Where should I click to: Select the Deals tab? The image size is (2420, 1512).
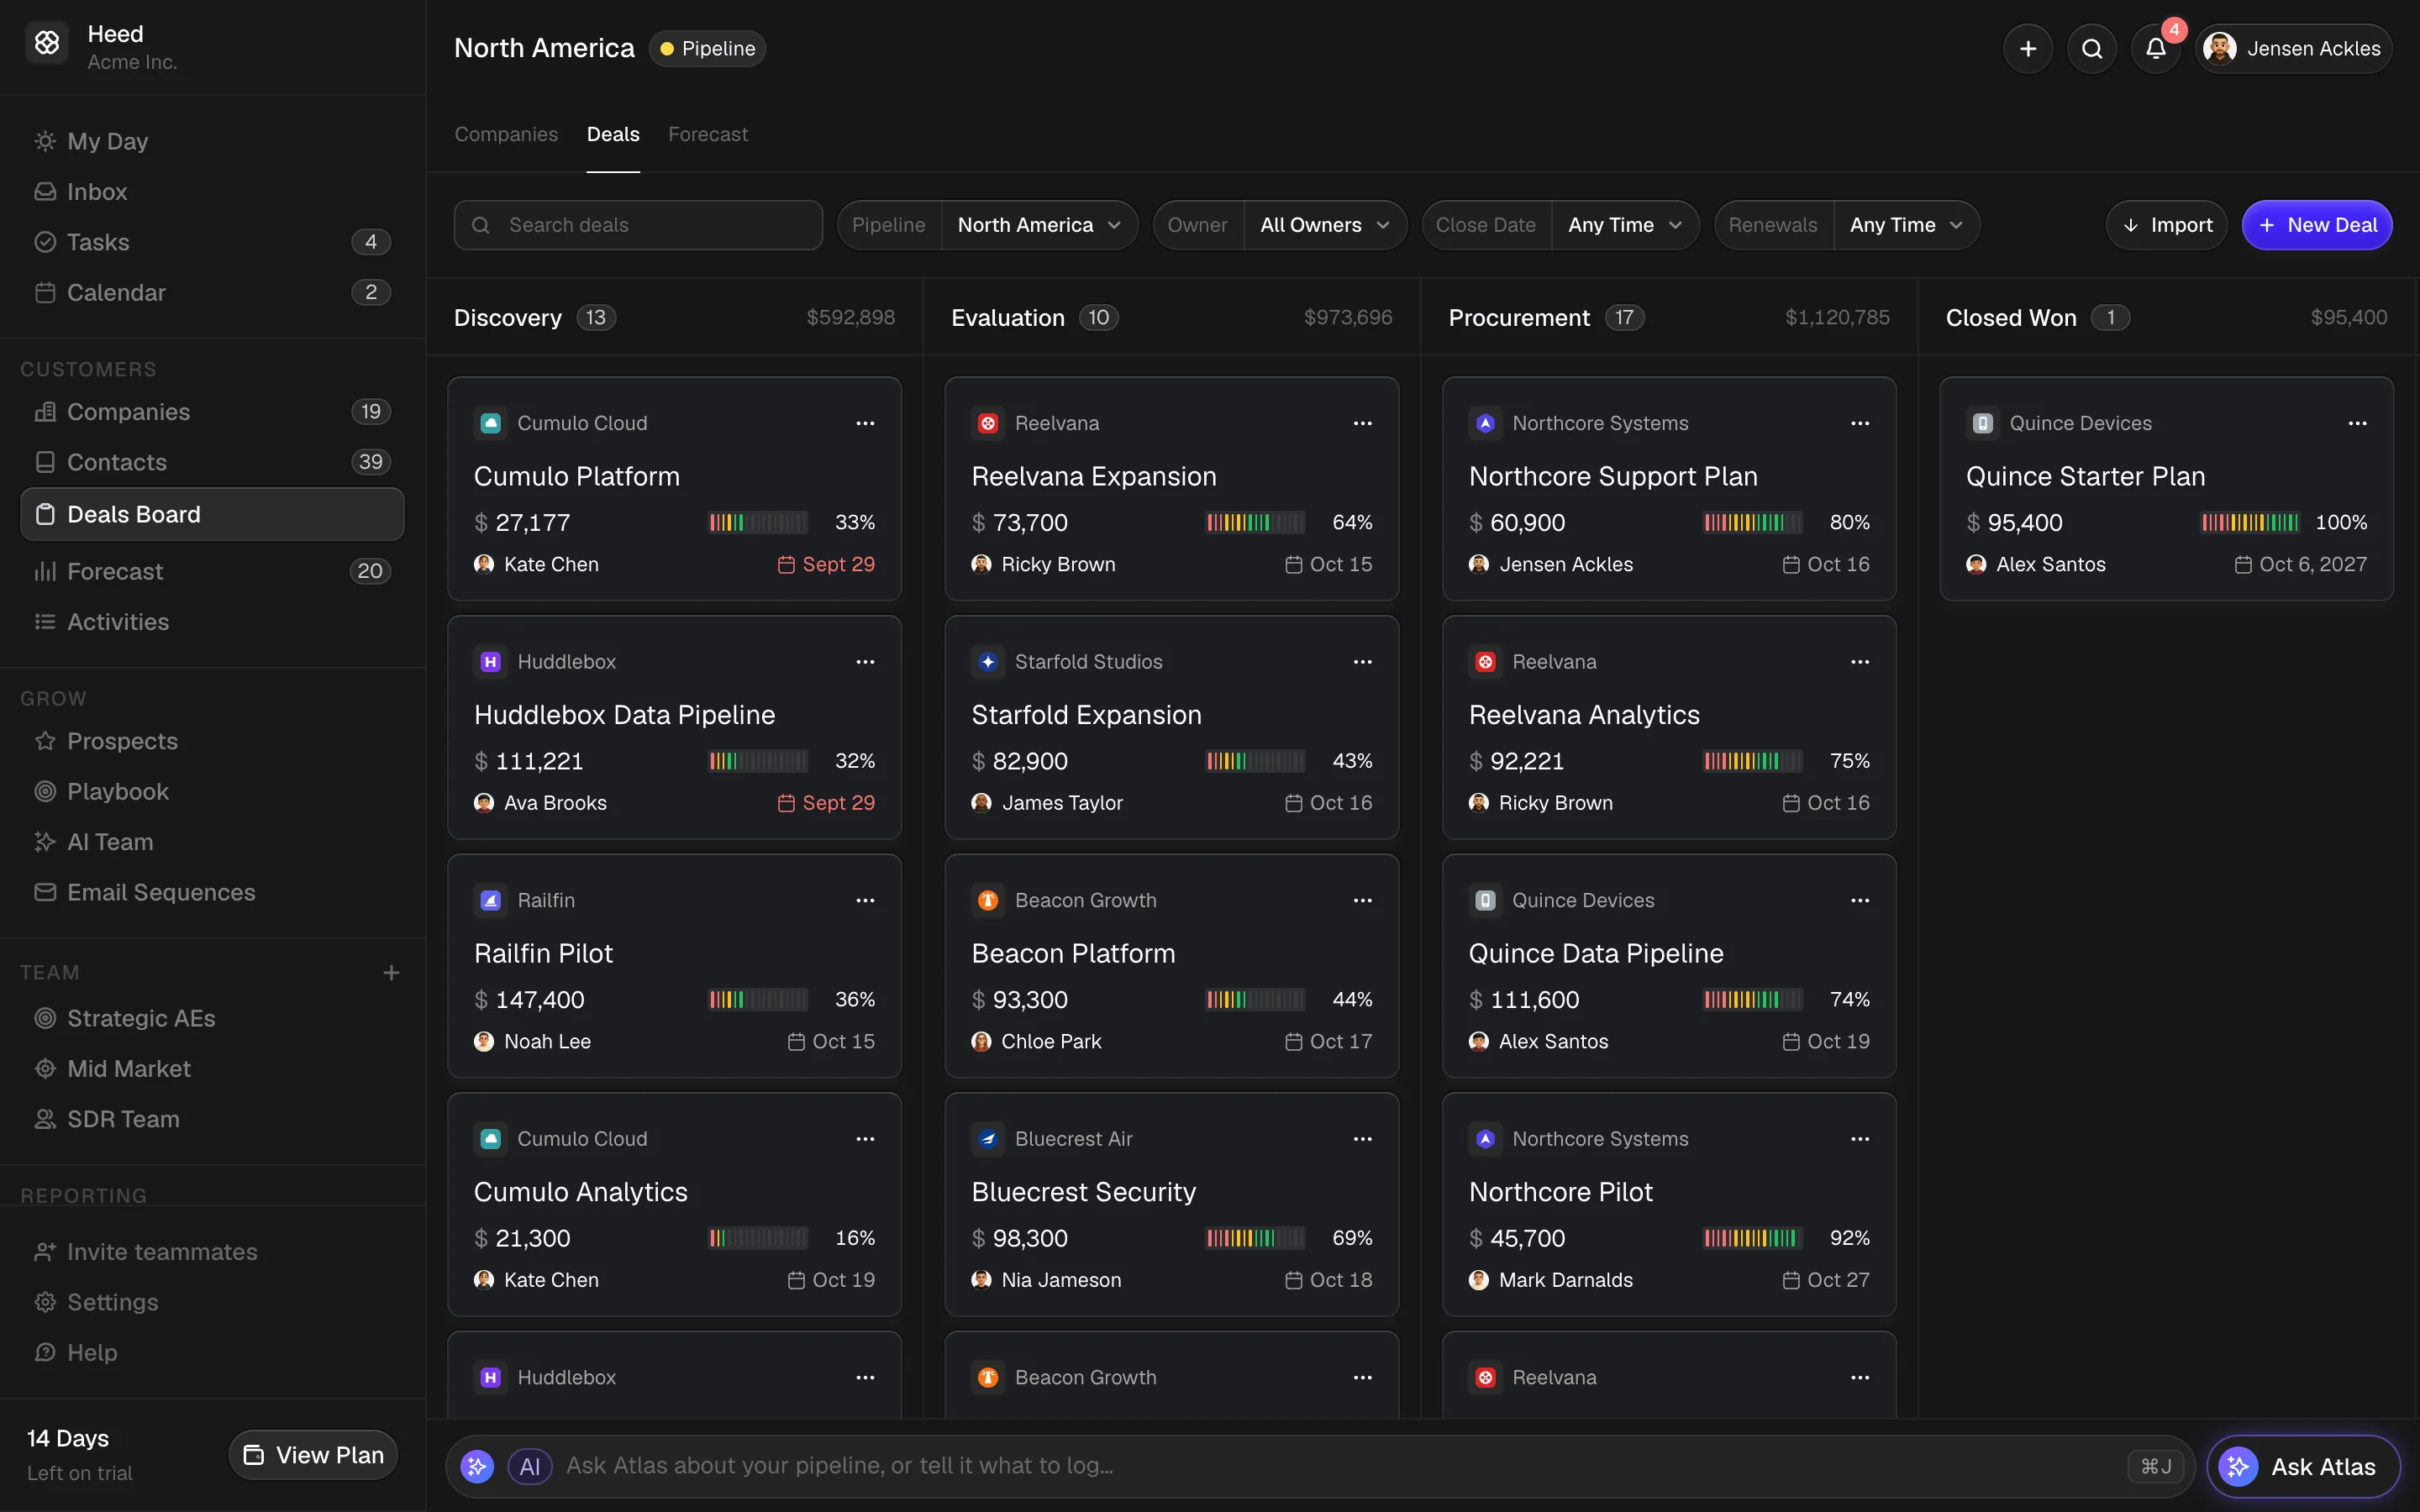pyautogui.click(x=613, y=134)
